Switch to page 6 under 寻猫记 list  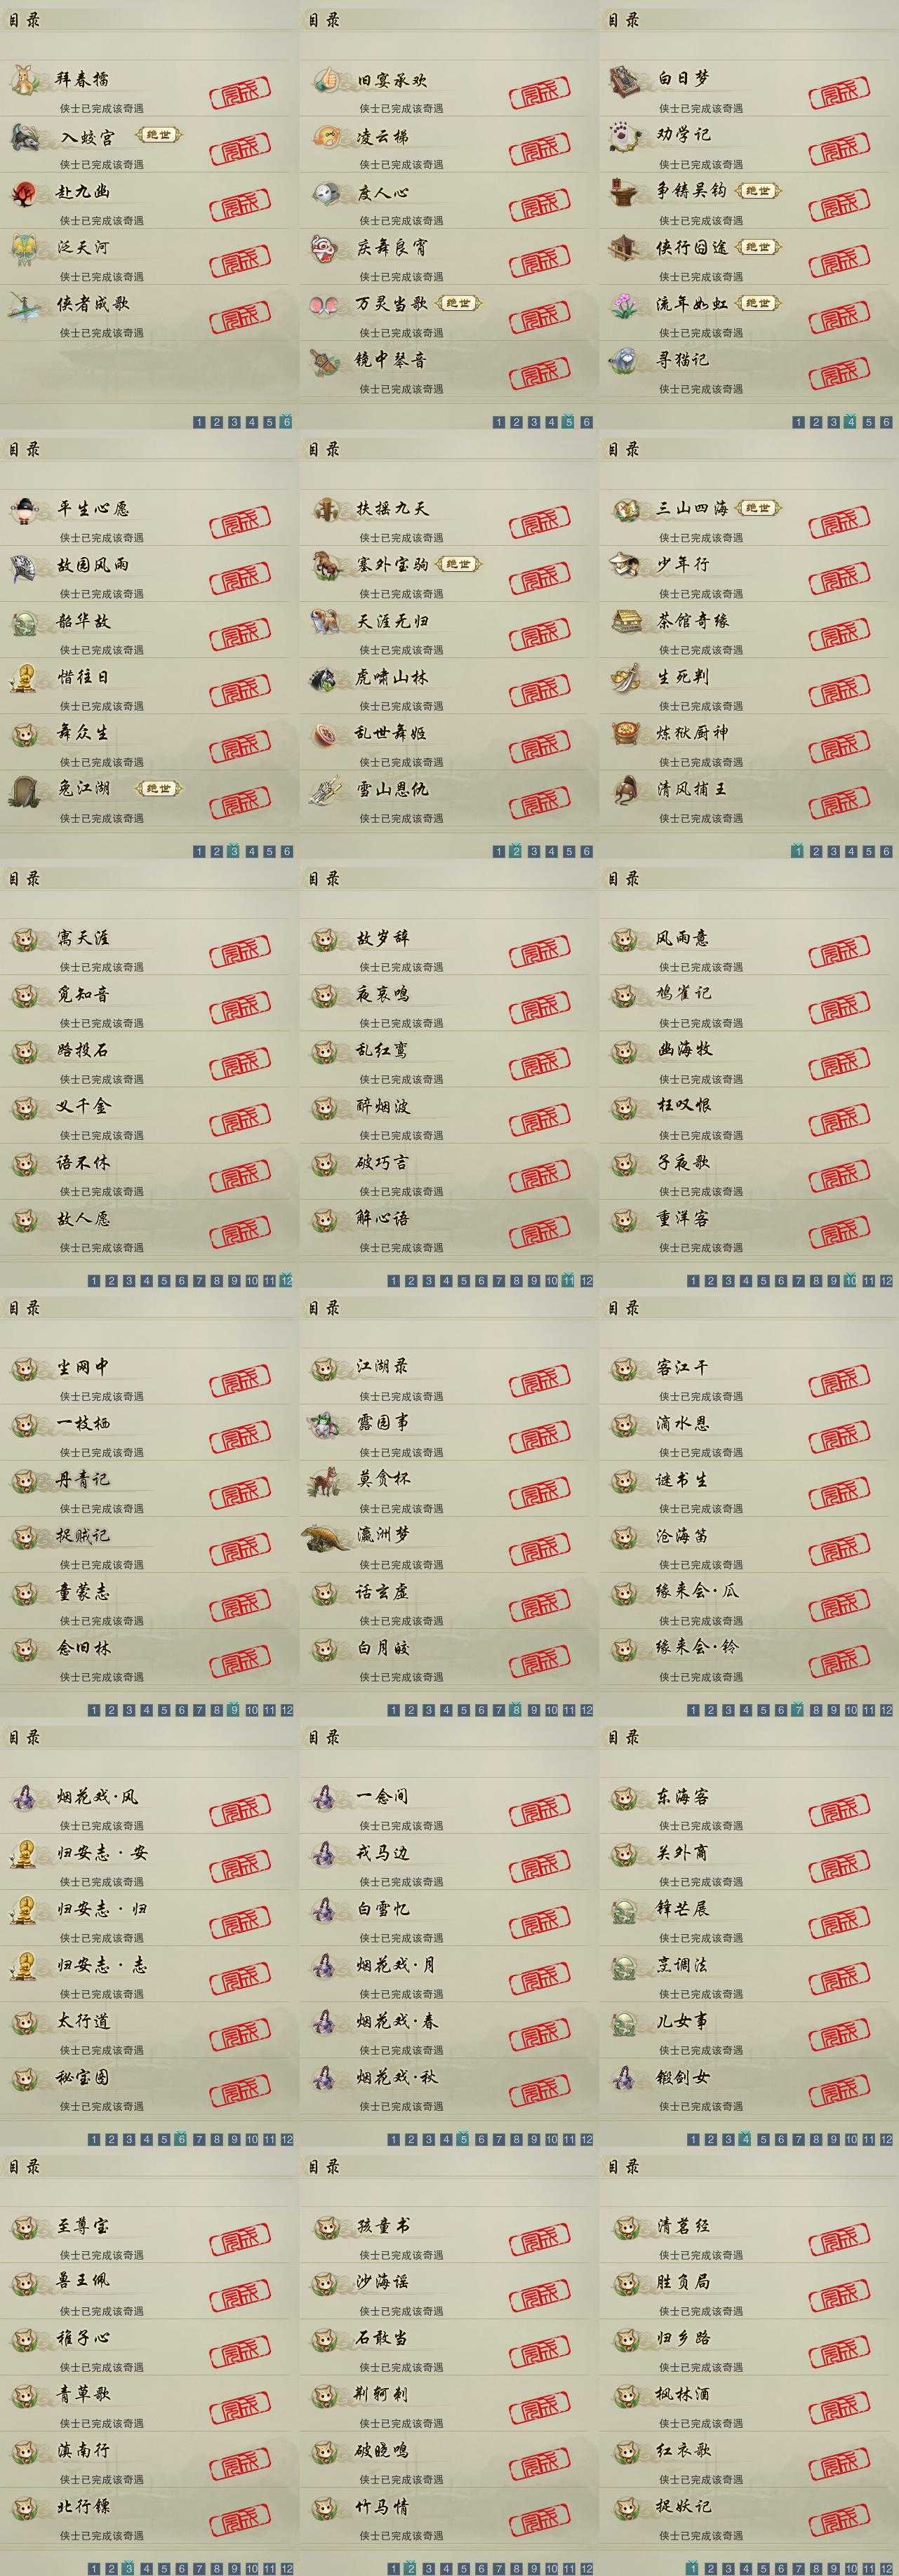[x=886, y=422]
